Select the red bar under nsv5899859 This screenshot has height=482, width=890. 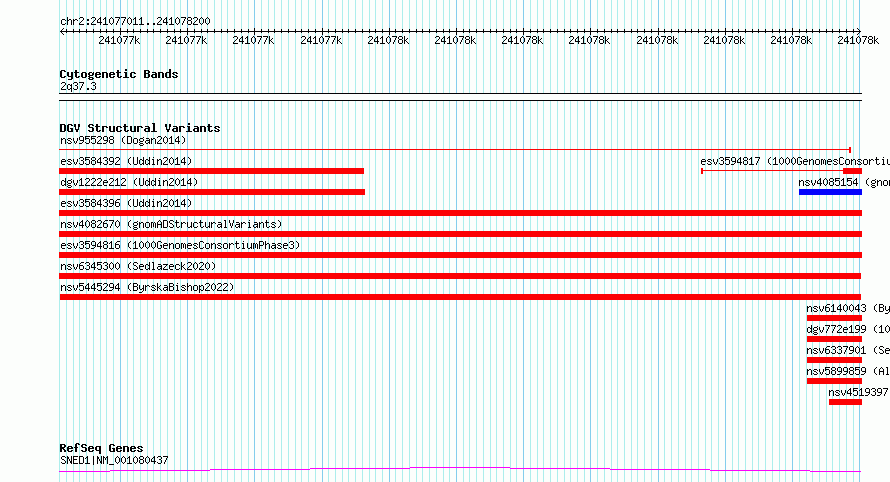point(834,381)
